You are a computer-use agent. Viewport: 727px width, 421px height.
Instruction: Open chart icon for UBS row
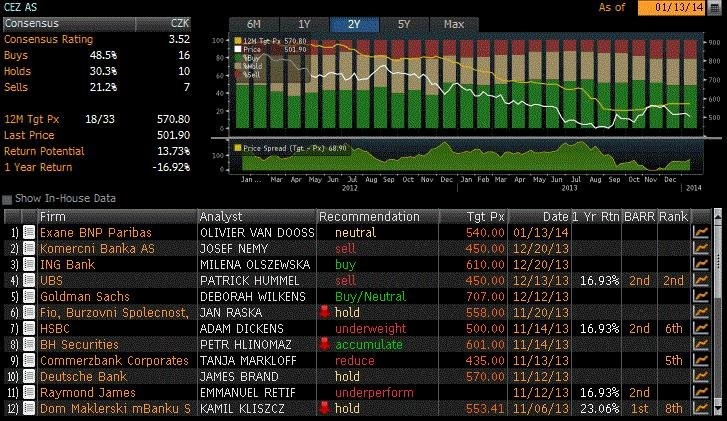pos(701,281)
